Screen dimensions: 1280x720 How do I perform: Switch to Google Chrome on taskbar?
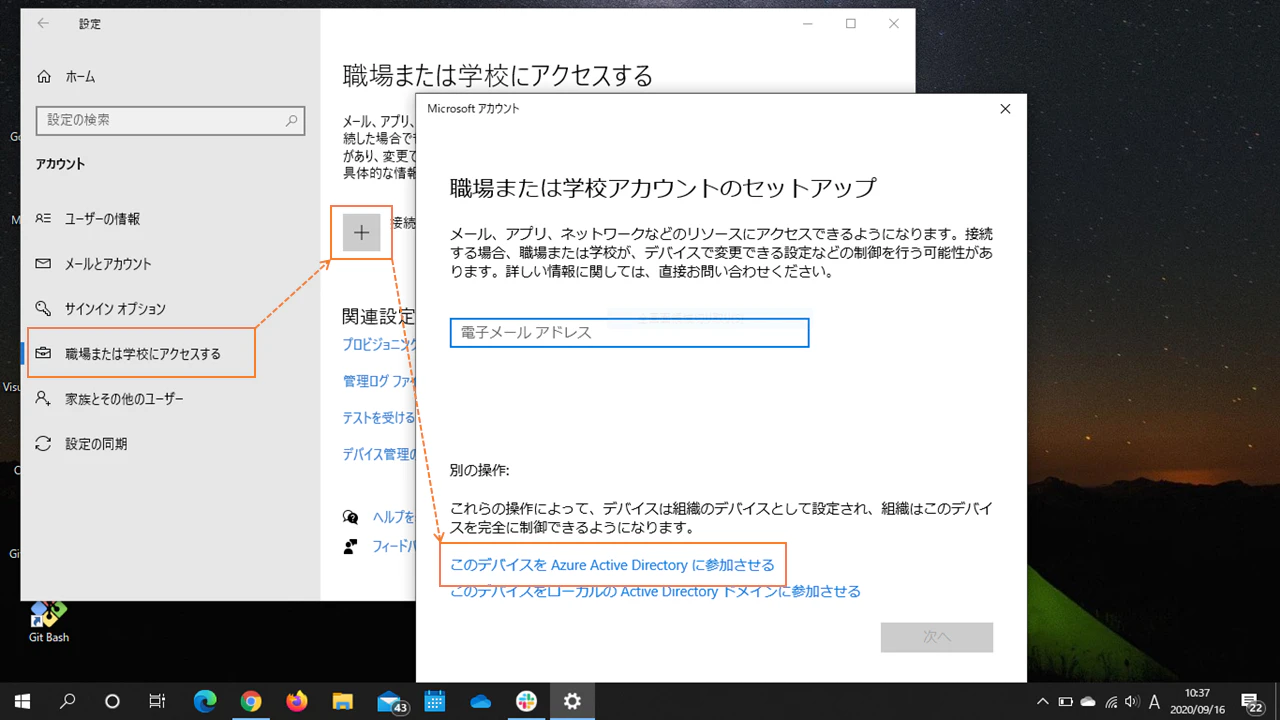pos(251,701)
